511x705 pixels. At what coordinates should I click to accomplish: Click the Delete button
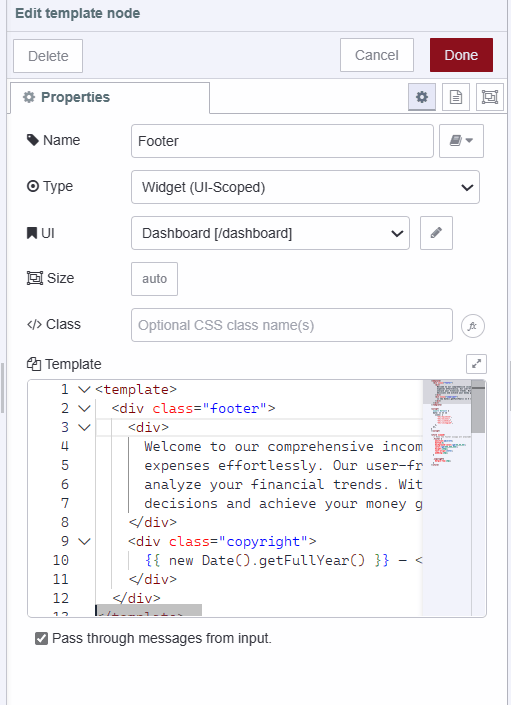pos(48,56)
